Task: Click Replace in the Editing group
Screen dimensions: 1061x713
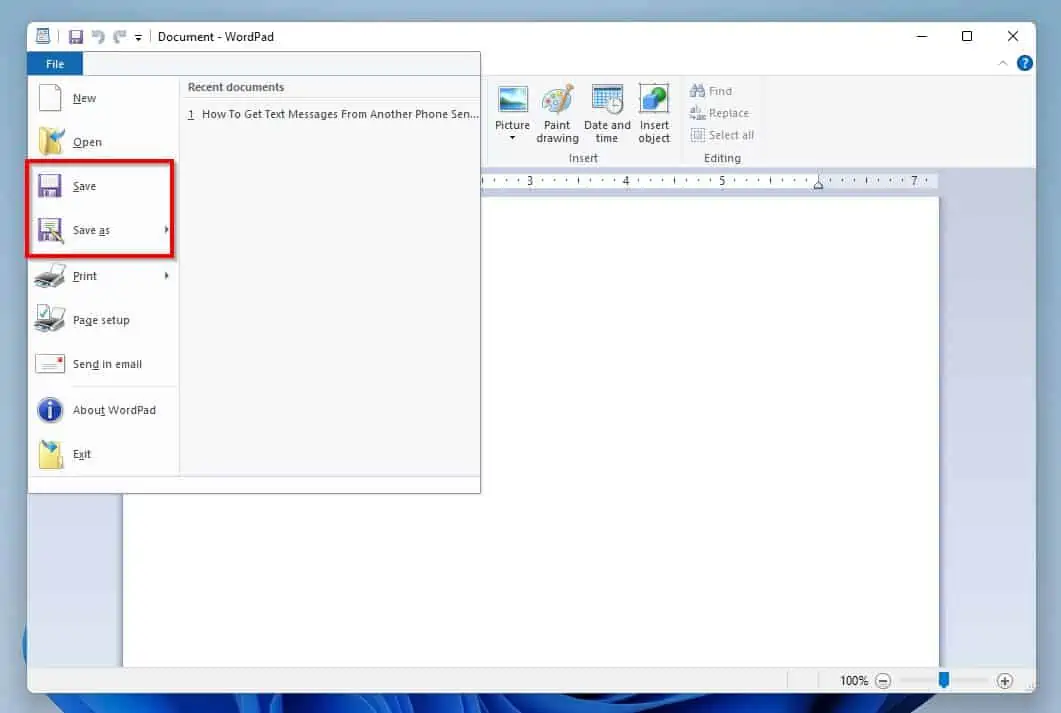Action: coord(719,113)
